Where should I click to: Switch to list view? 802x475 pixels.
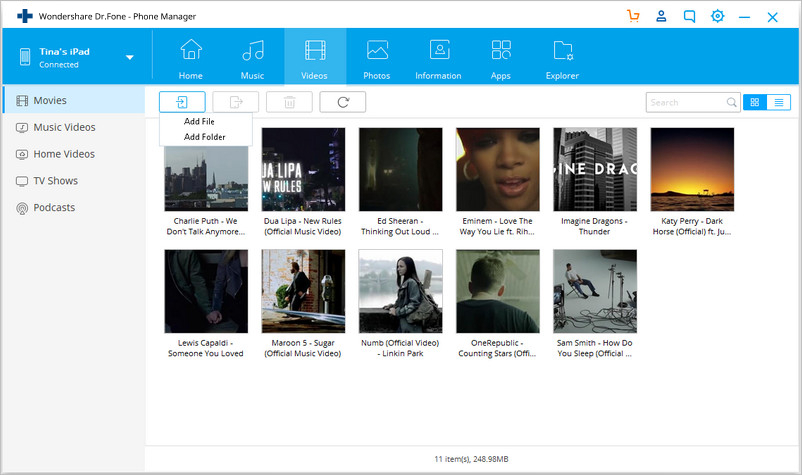(779, 102)
